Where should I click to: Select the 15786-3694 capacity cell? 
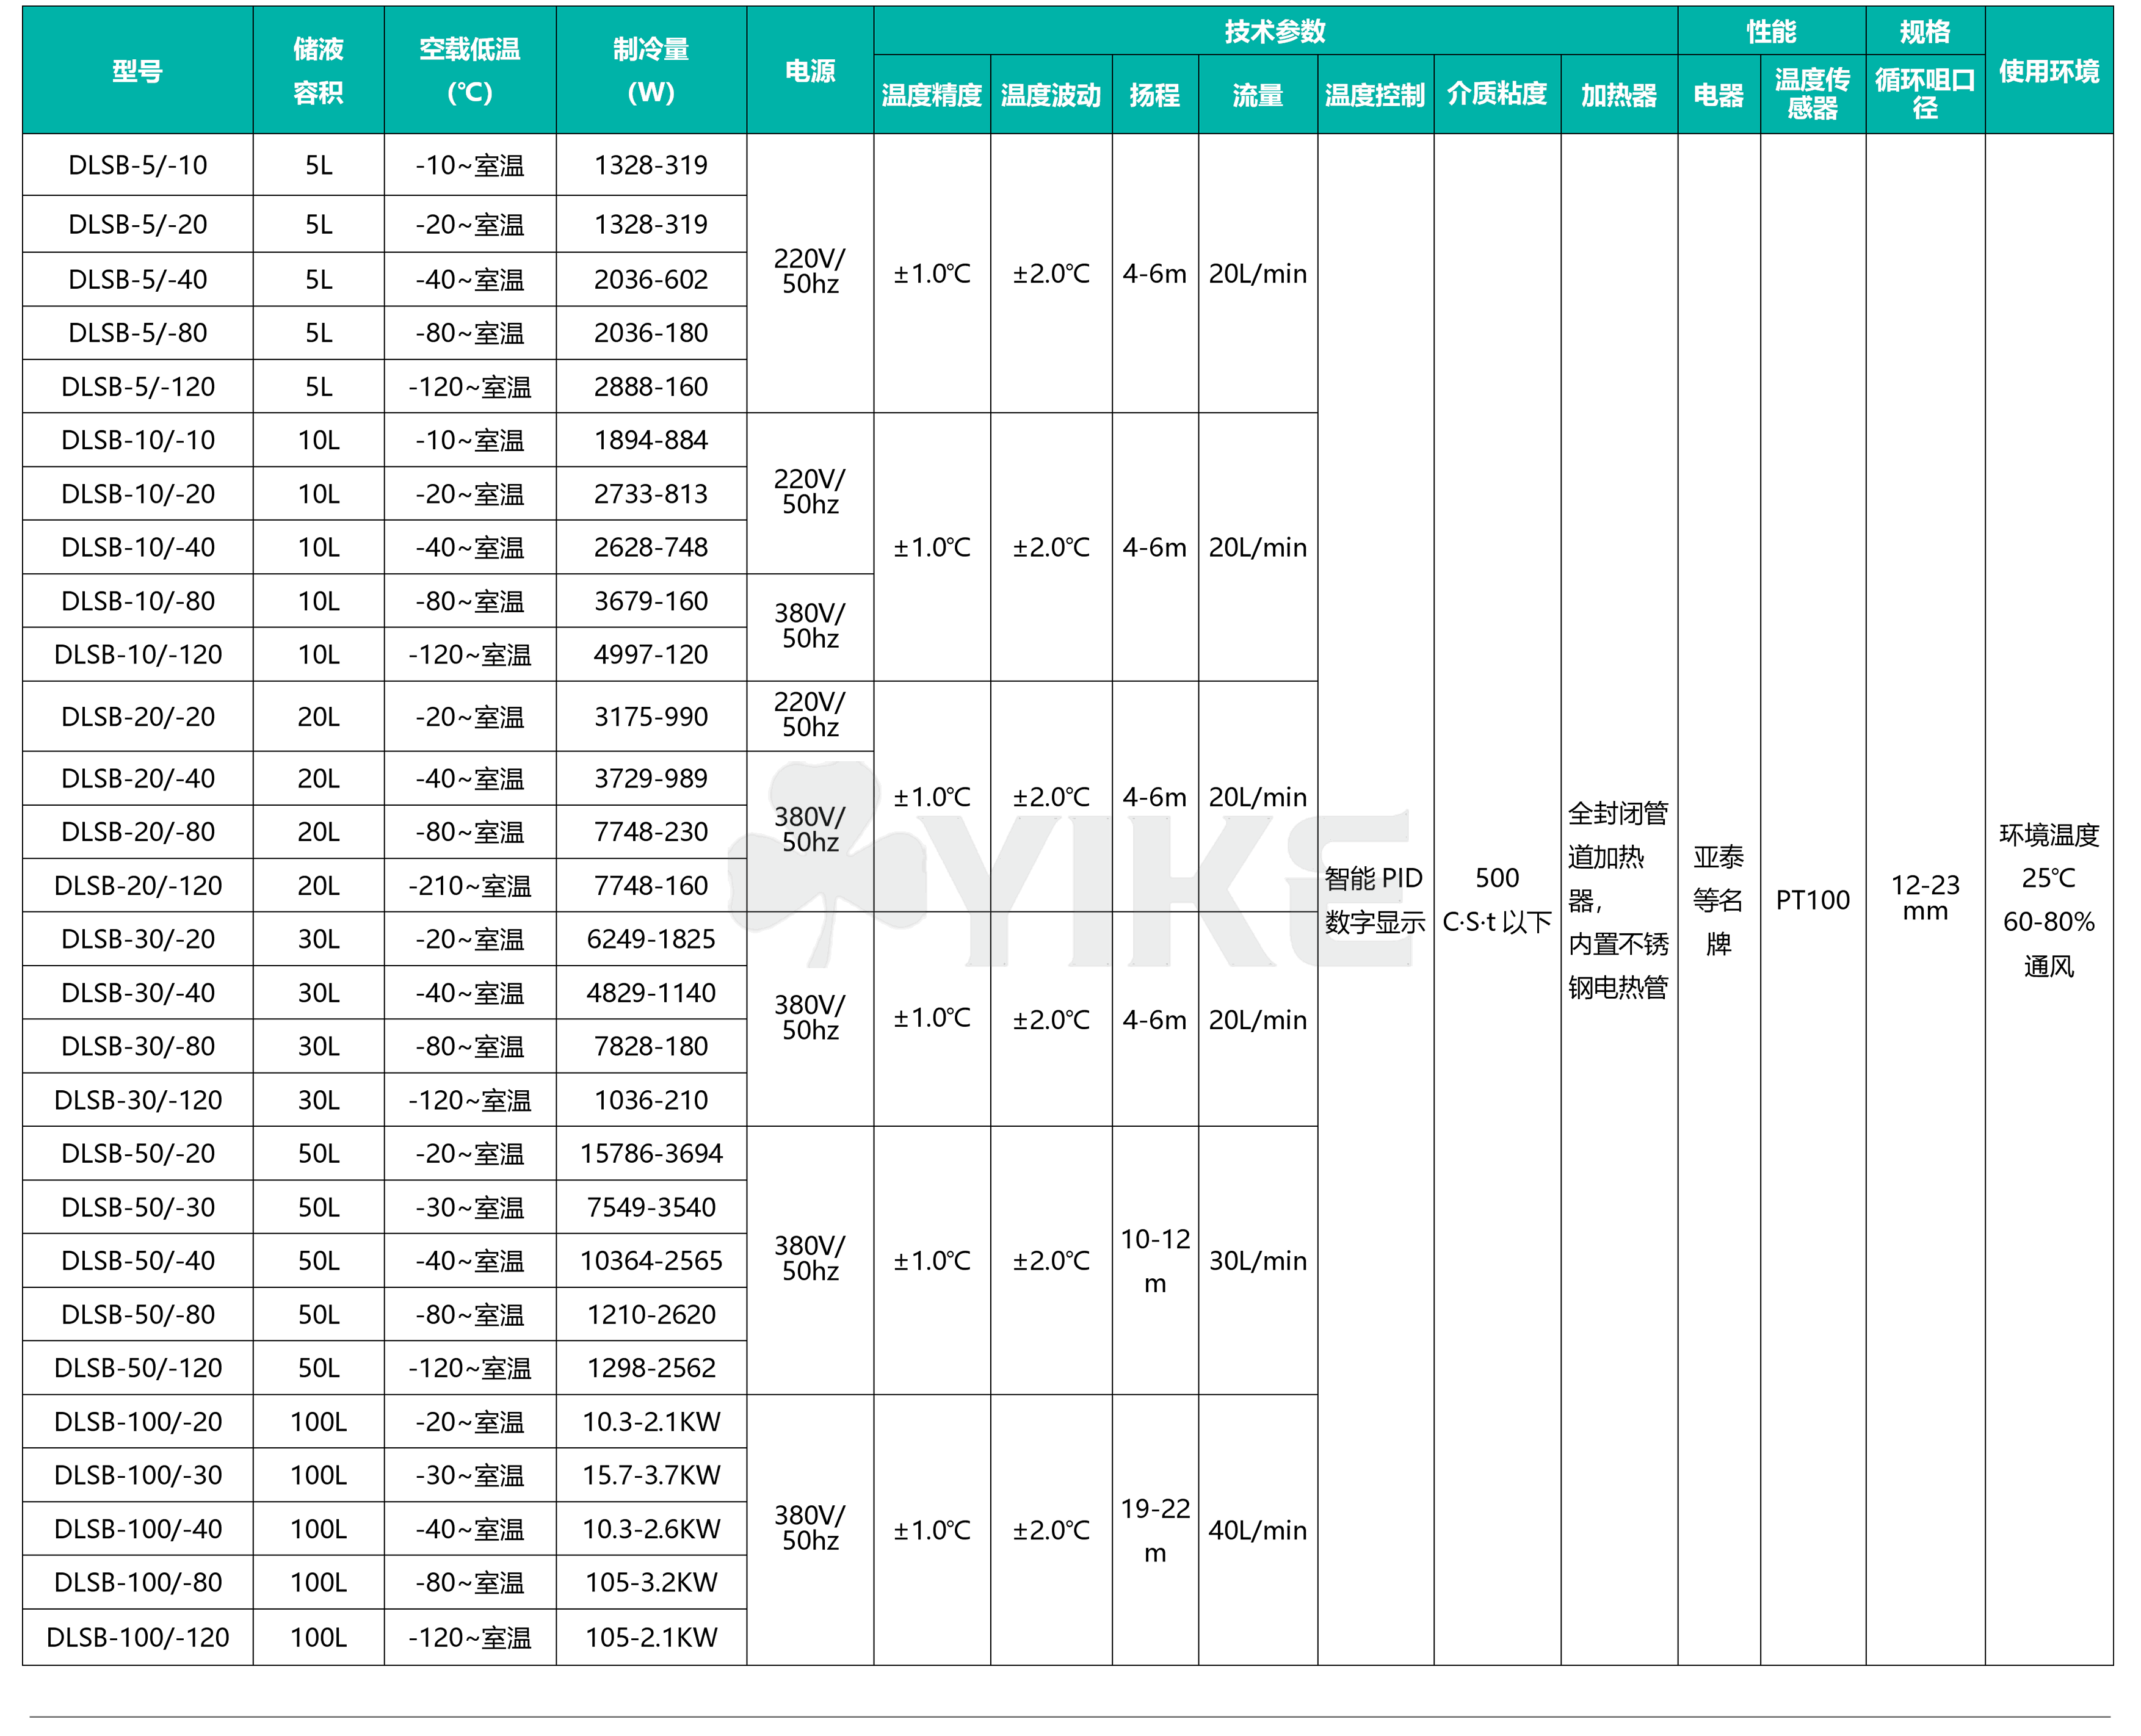tap(650, 1153)
